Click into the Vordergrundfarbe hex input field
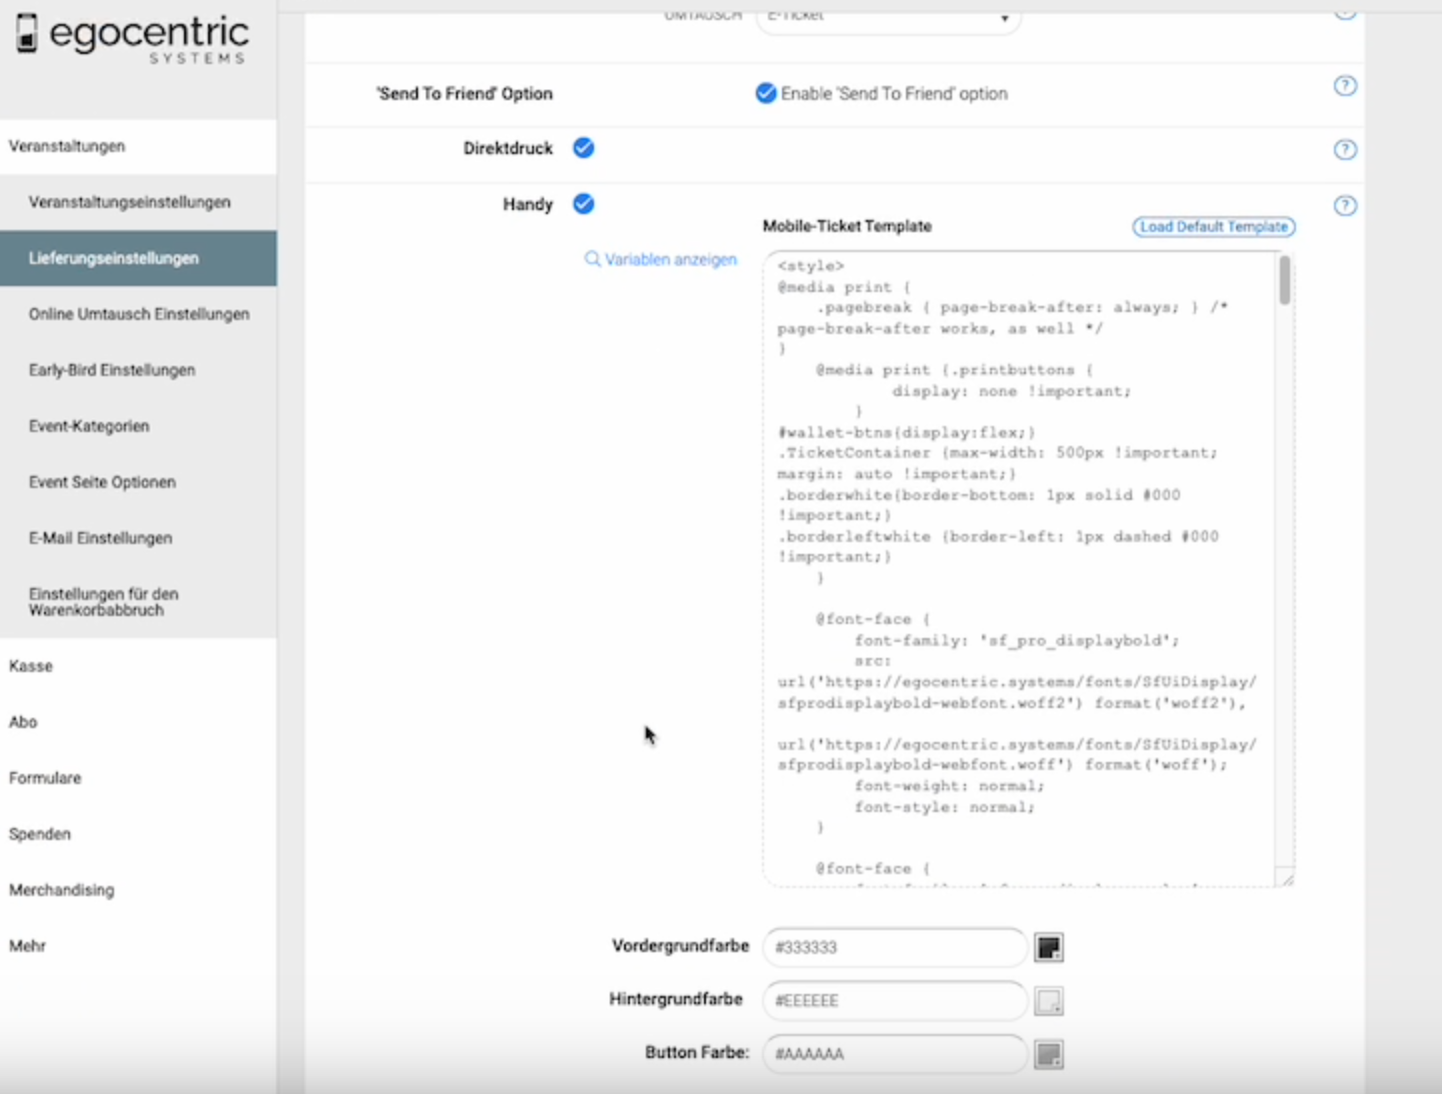Viewport: 1442px width, 1094px height. pos(894,947)
